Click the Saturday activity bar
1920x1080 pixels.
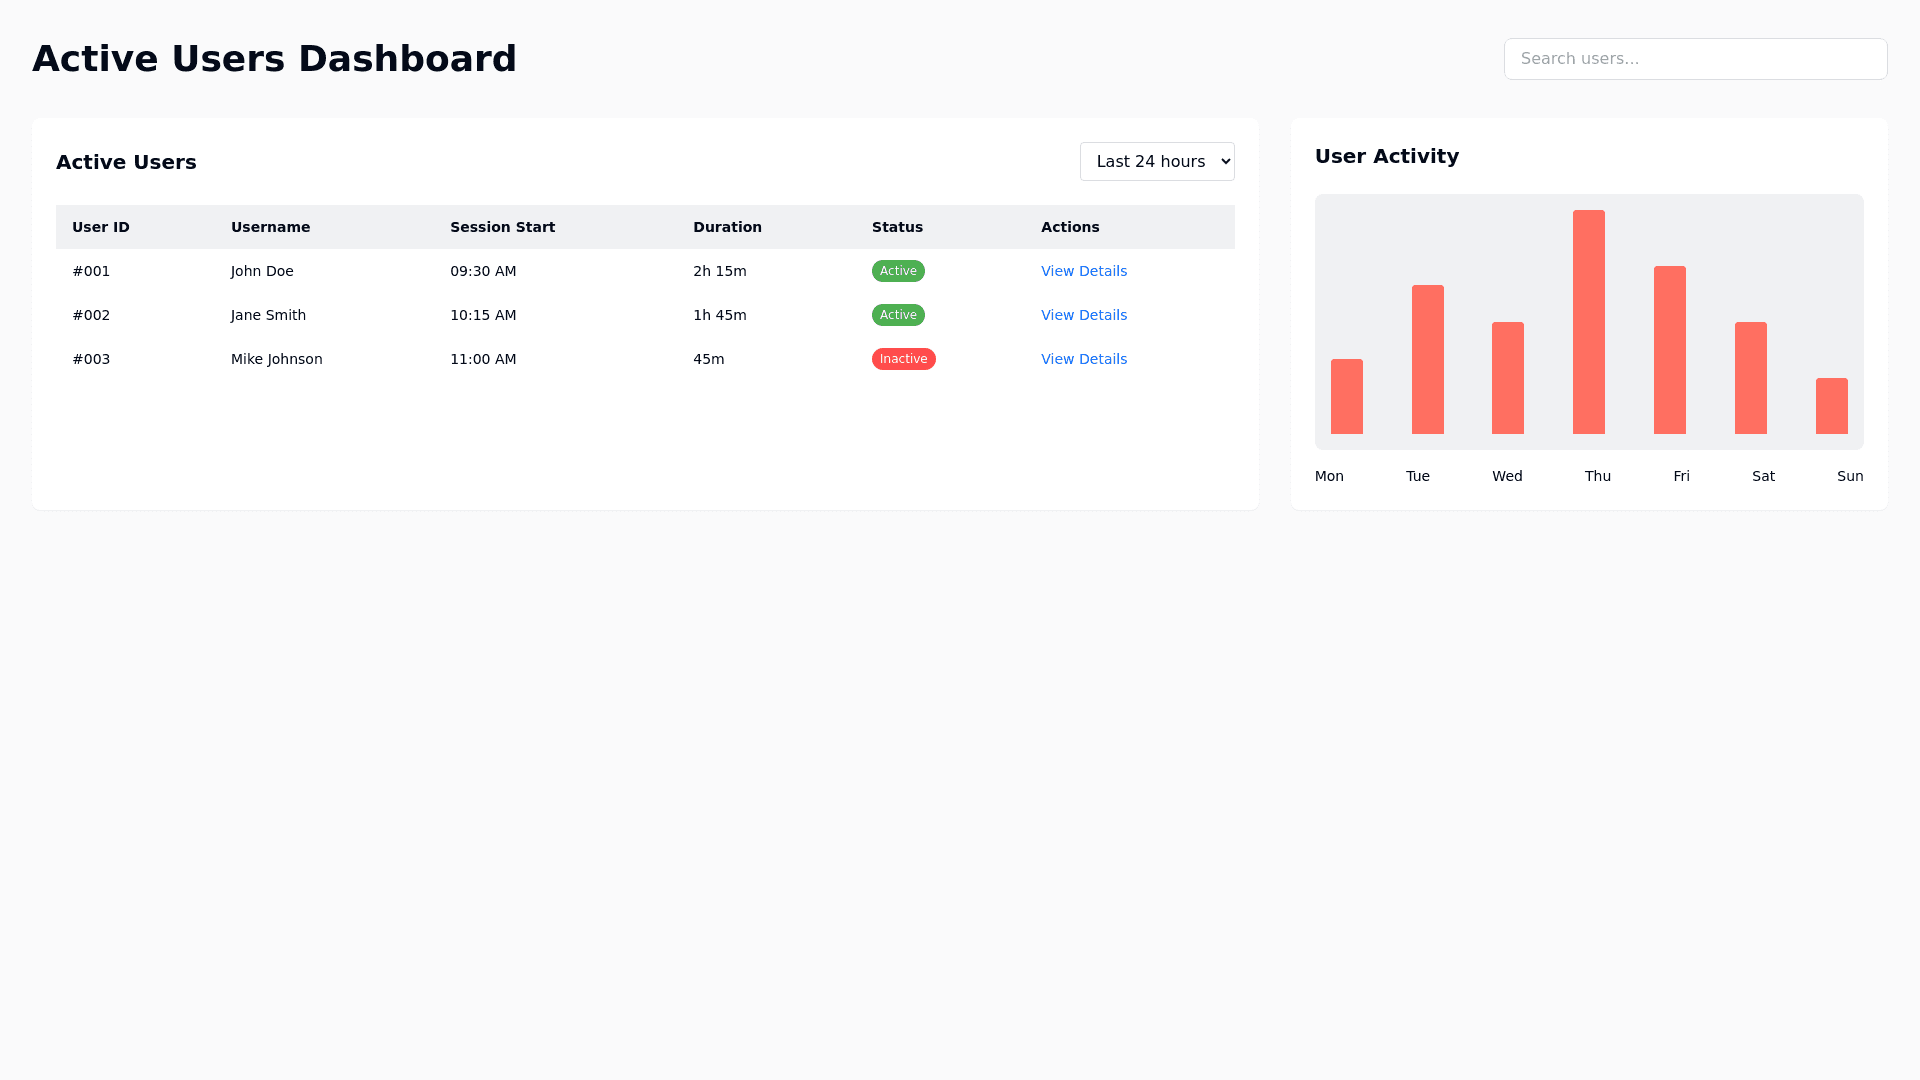point(1750,378)
